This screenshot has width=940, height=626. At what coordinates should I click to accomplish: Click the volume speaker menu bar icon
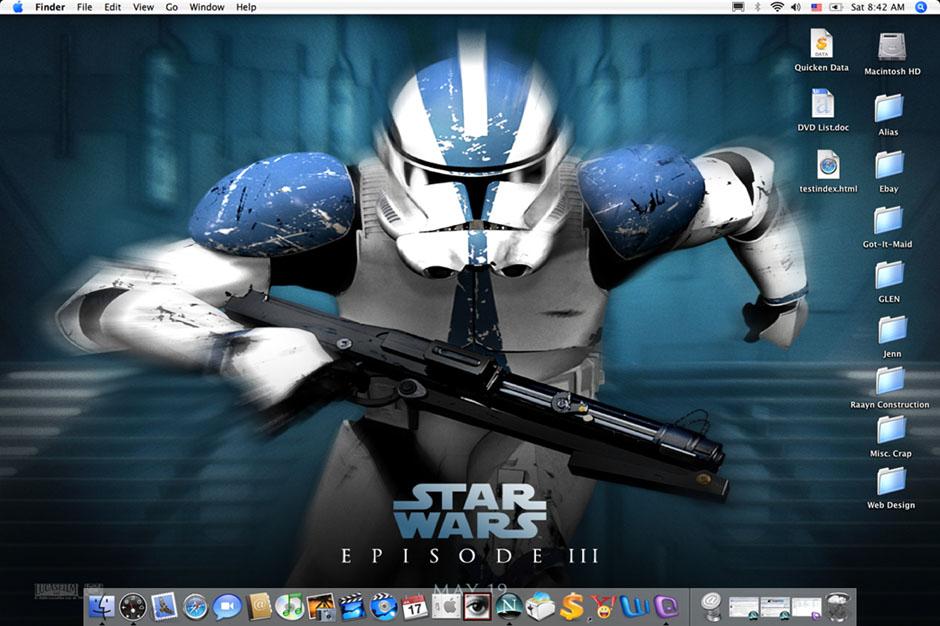(796, 7)
